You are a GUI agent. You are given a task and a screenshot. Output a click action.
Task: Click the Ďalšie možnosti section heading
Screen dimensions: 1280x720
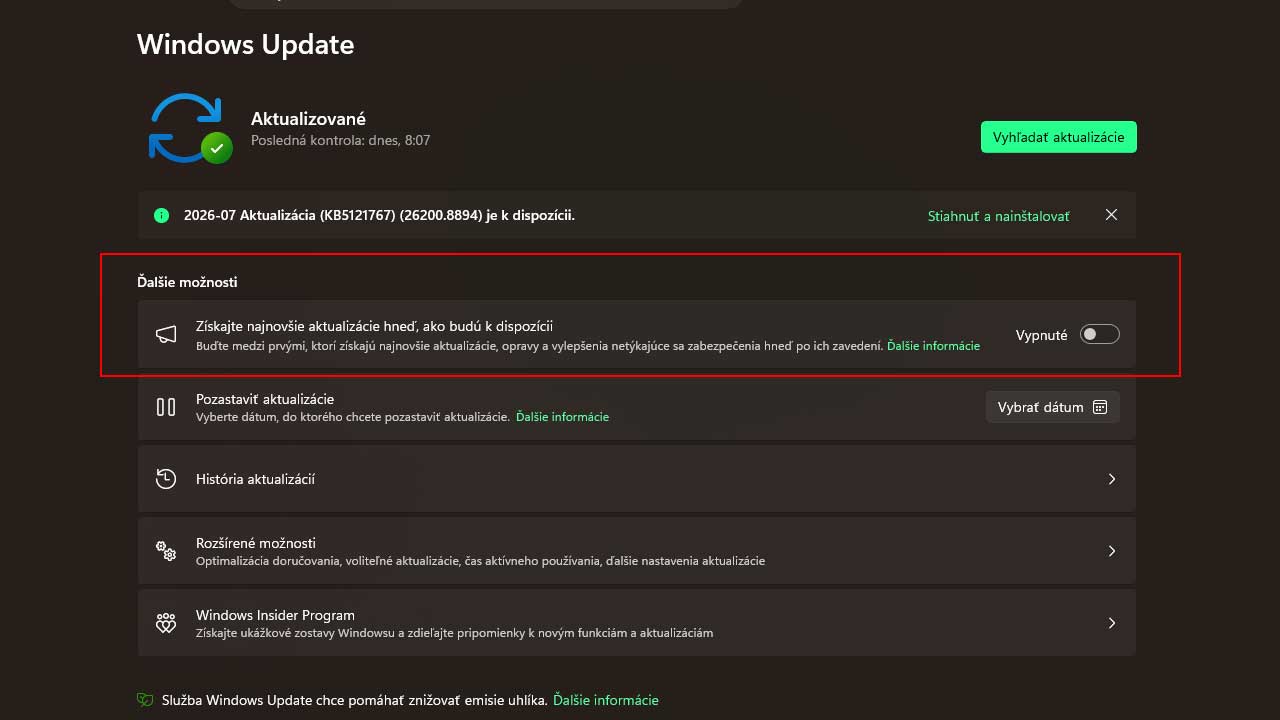pos(187,282)
